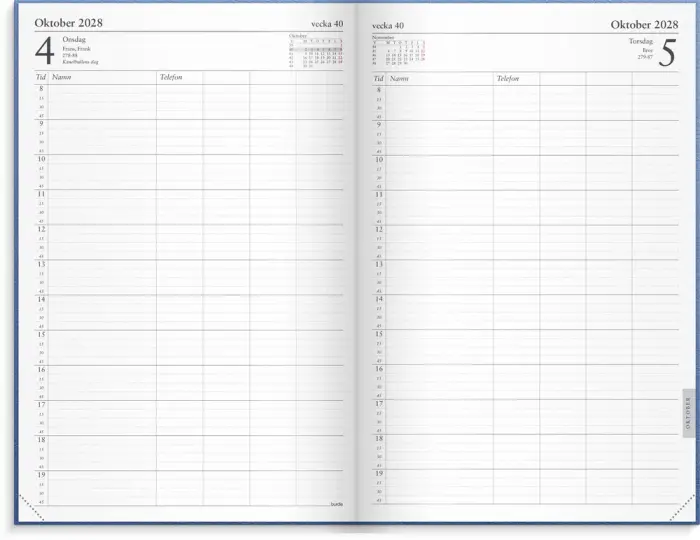Click hour 12 label on Onsdag page

click(41, 229)
